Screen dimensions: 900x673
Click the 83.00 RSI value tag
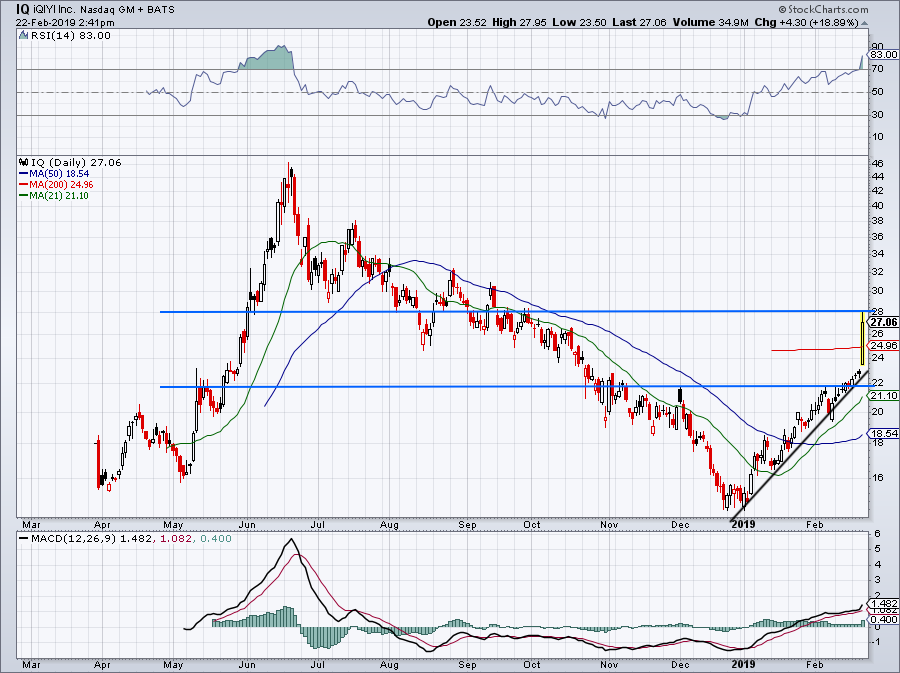(x=884, y=54)
